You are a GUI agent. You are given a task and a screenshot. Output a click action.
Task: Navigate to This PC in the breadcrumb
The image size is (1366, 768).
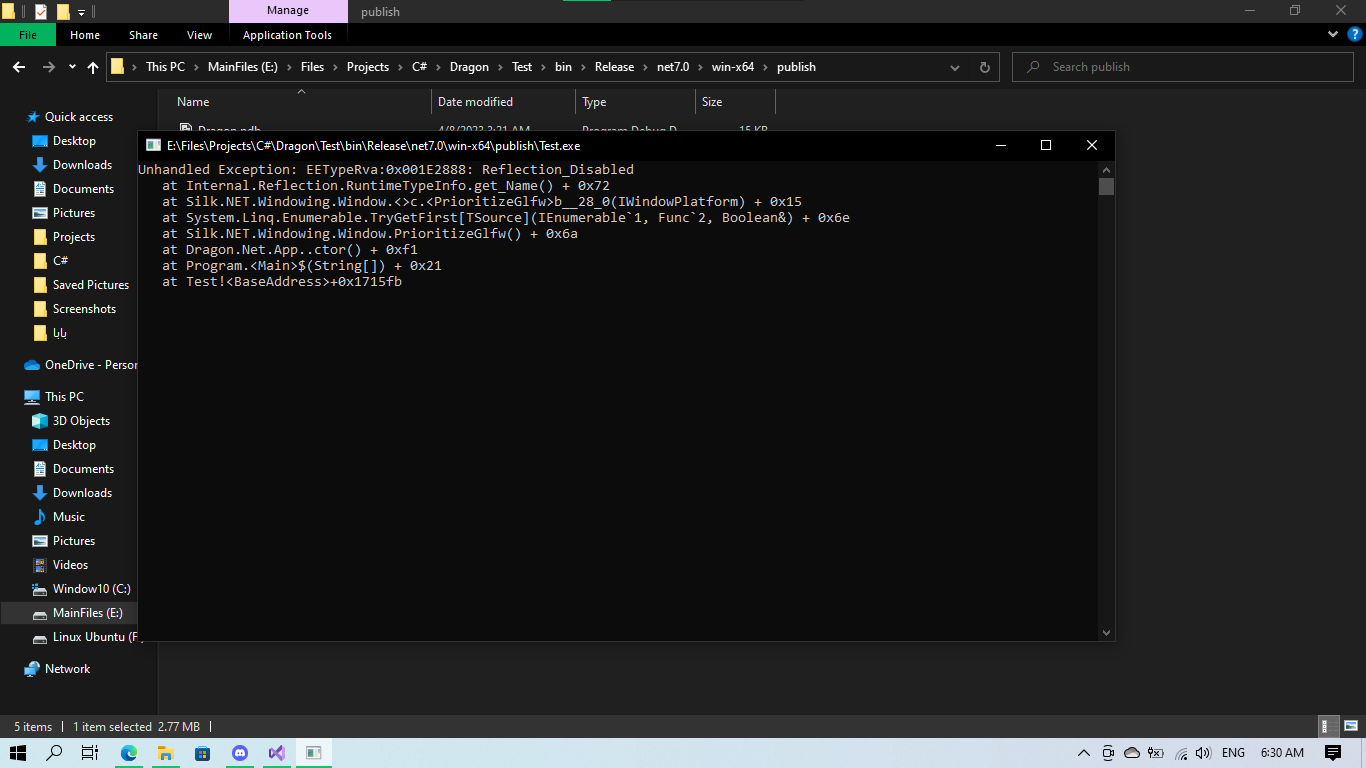pyautogui.click(x=165, y=67)
